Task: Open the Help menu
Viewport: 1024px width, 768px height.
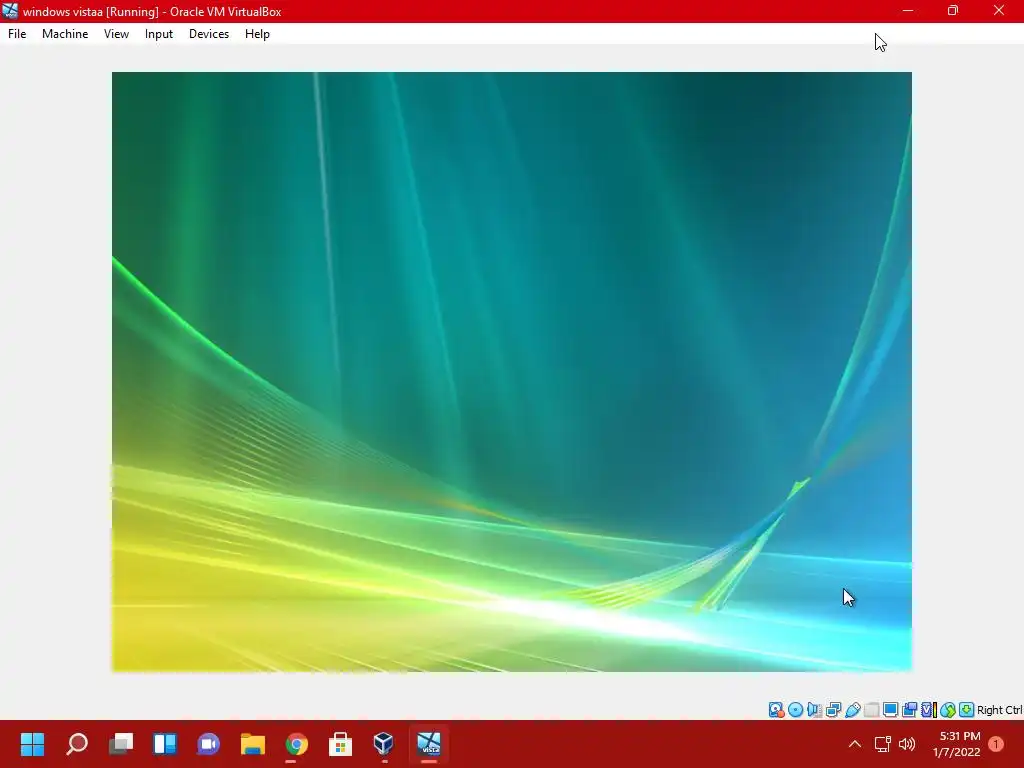Action: 257,34
